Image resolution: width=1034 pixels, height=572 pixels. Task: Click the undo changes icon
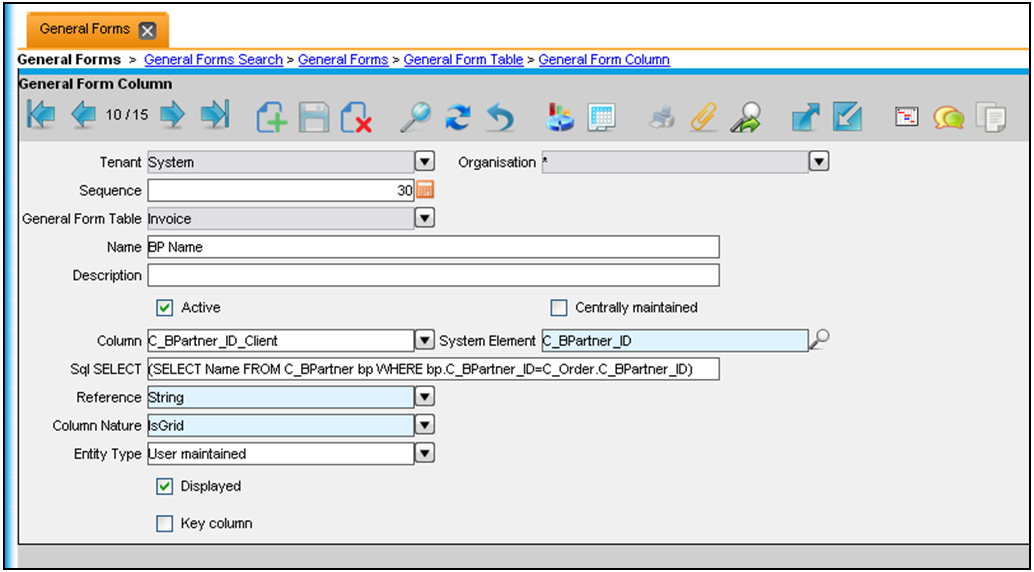point(500,117)
